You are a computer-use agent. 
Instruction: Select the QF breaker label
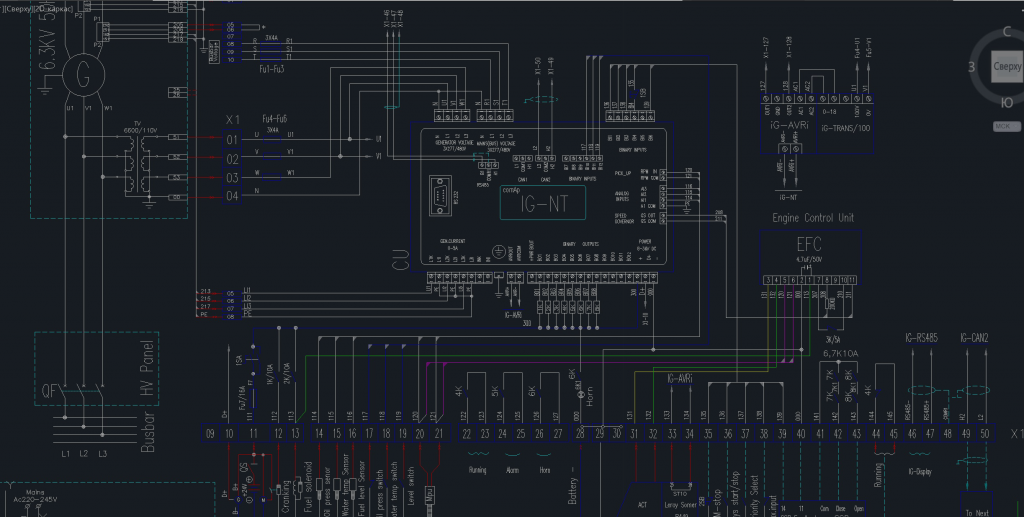coord(50,392)
